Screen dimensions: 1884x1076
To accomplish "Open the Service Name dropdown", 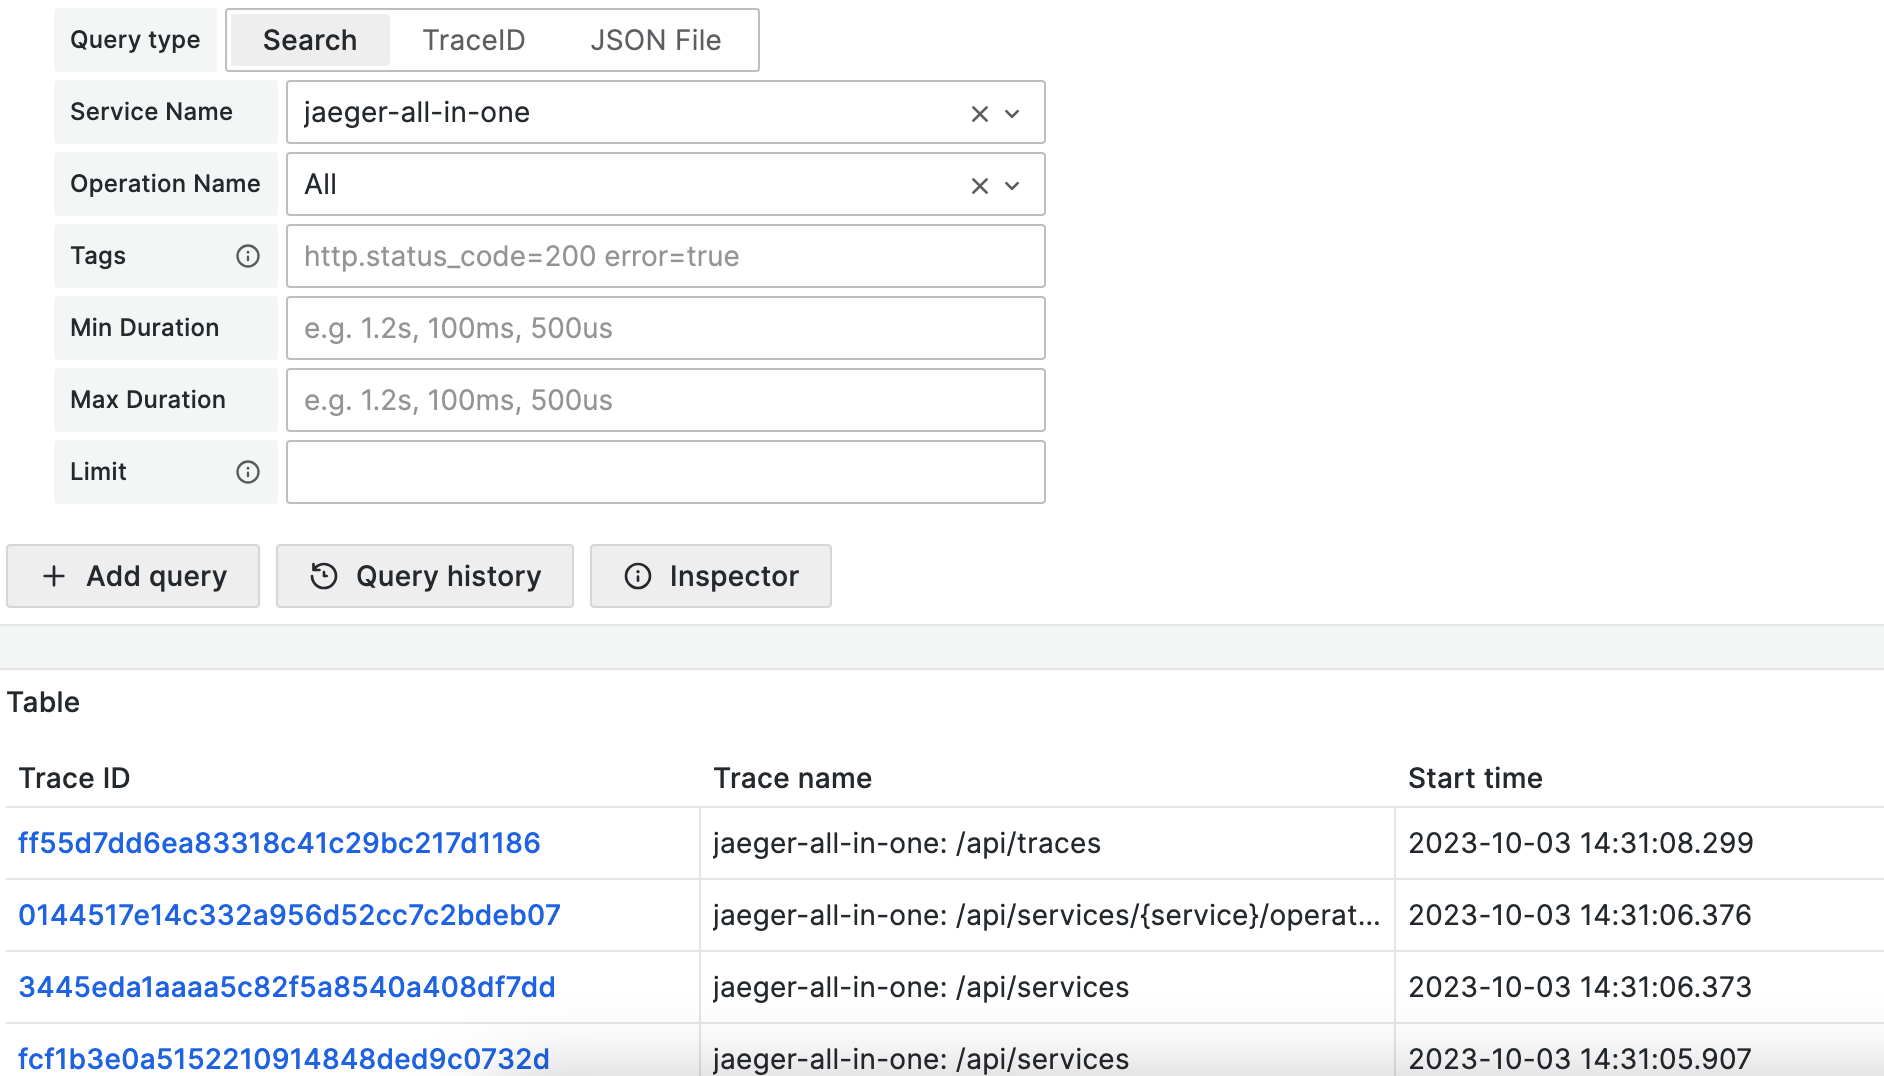I will [x=1012, y=113].
